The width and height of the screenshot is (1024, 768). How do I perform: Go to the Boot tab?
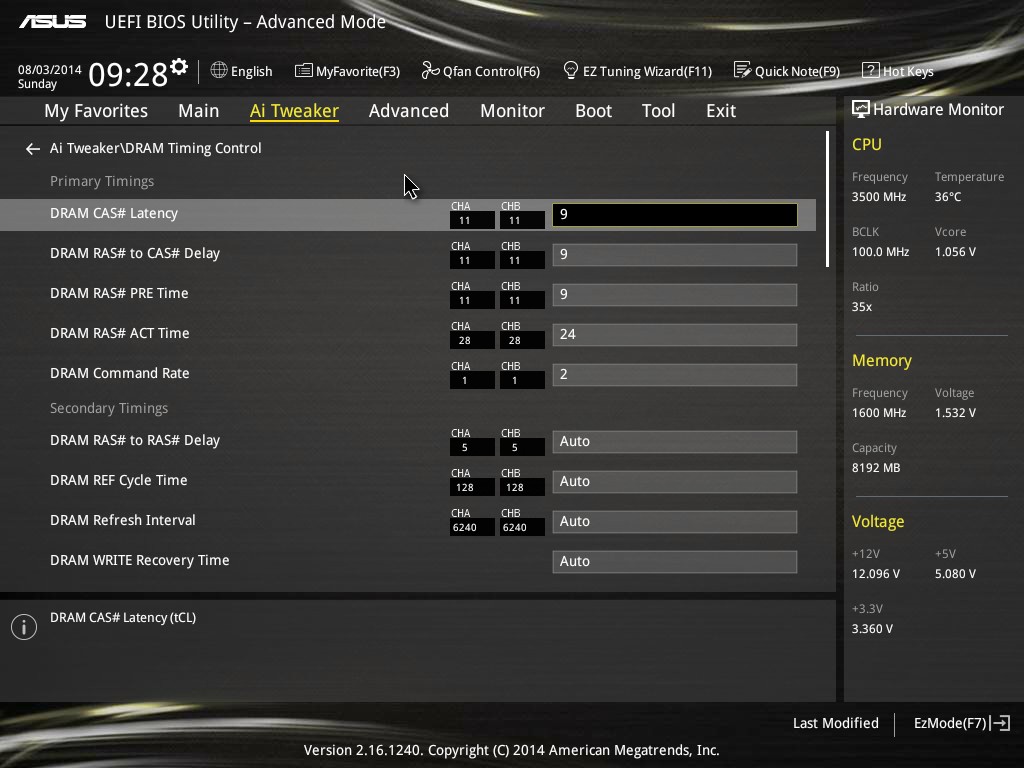click(x=594, y=111)
